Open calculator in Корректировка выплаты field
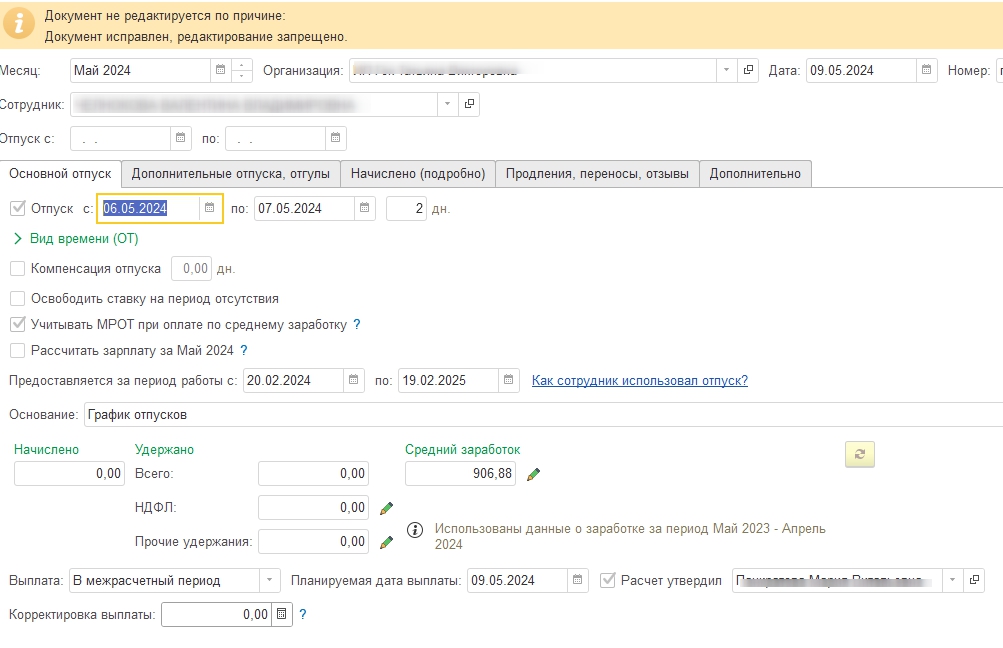 coord(281,615)
